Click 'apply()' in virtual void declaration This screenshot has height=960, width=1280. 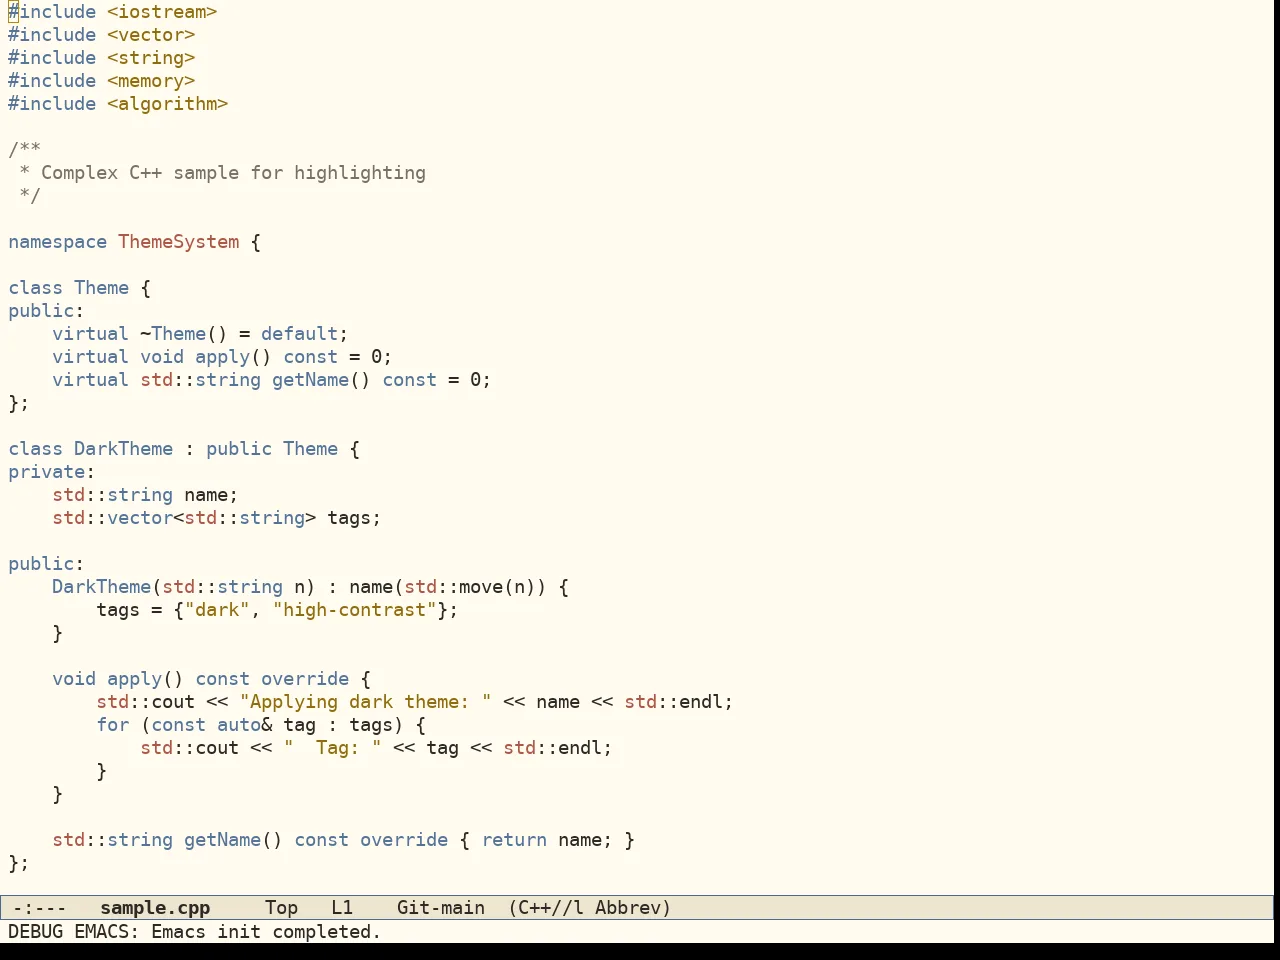(233, 357)
